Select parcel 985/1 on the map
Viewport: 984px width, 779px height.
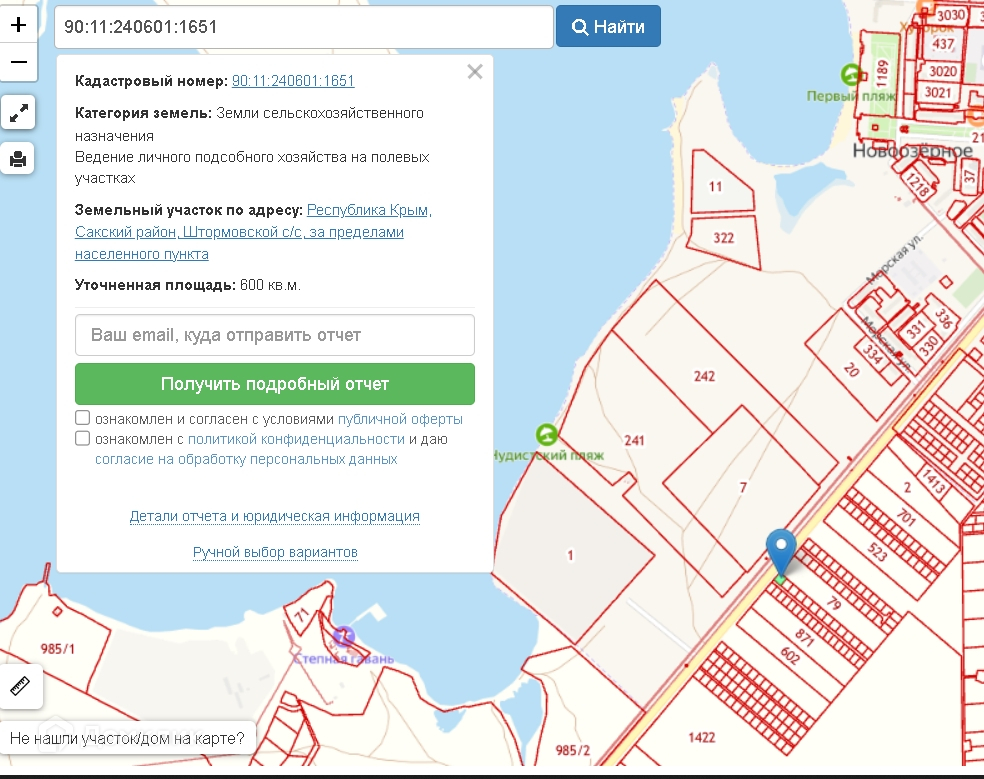58,649
